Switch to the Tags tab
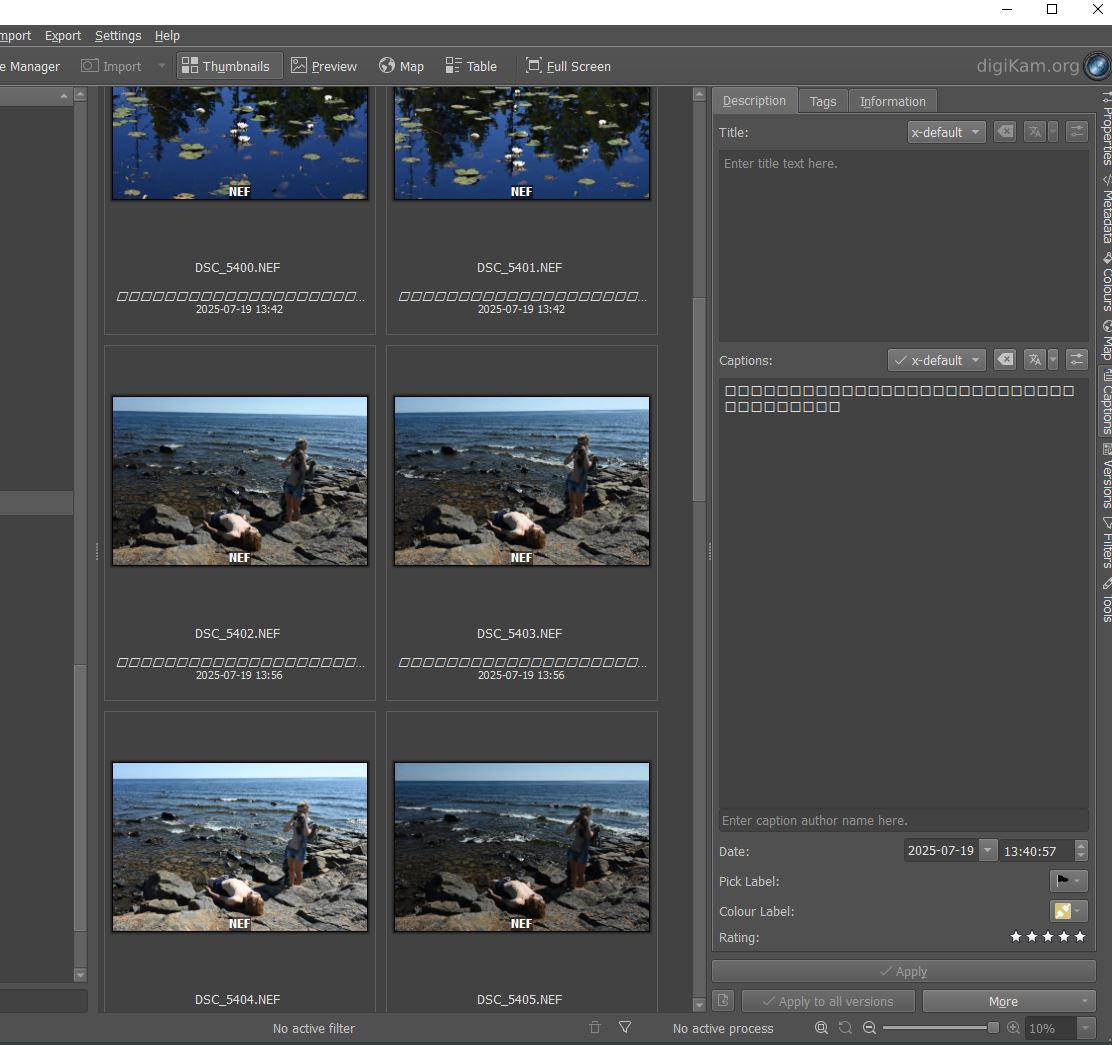 pos(823,101)
